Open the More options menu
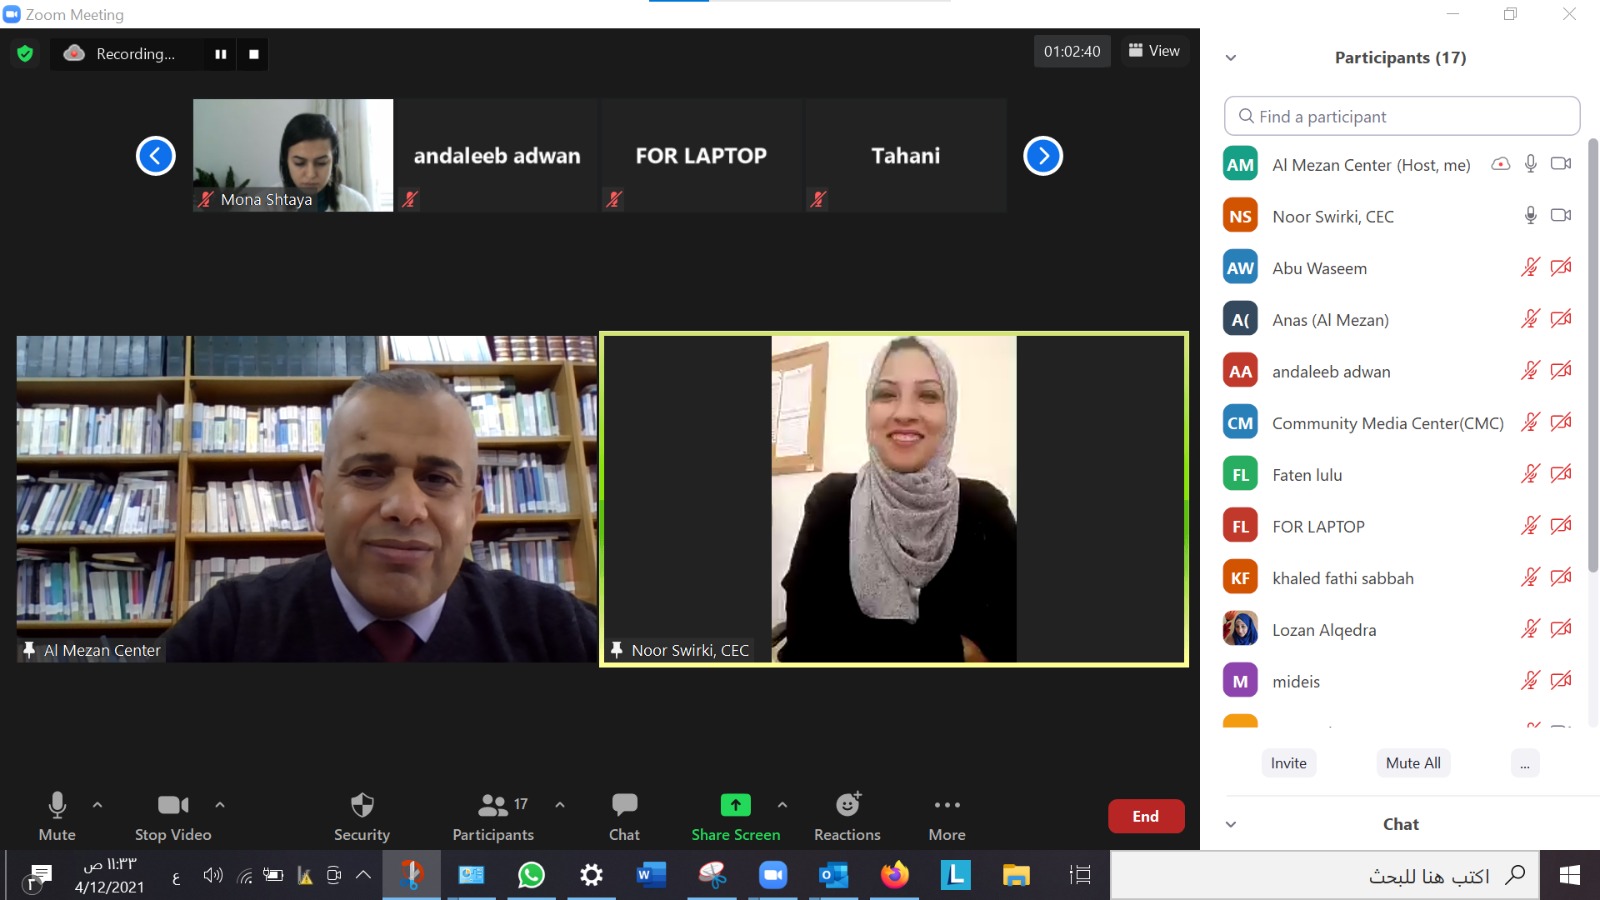The width and height of the screenshot is (1600, 900). click(946, 817)
